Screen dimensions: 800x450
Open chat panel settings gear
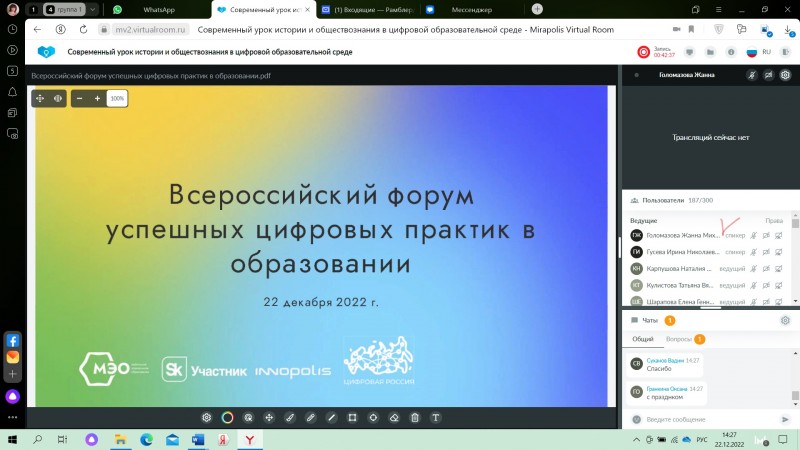pos(785,320)
